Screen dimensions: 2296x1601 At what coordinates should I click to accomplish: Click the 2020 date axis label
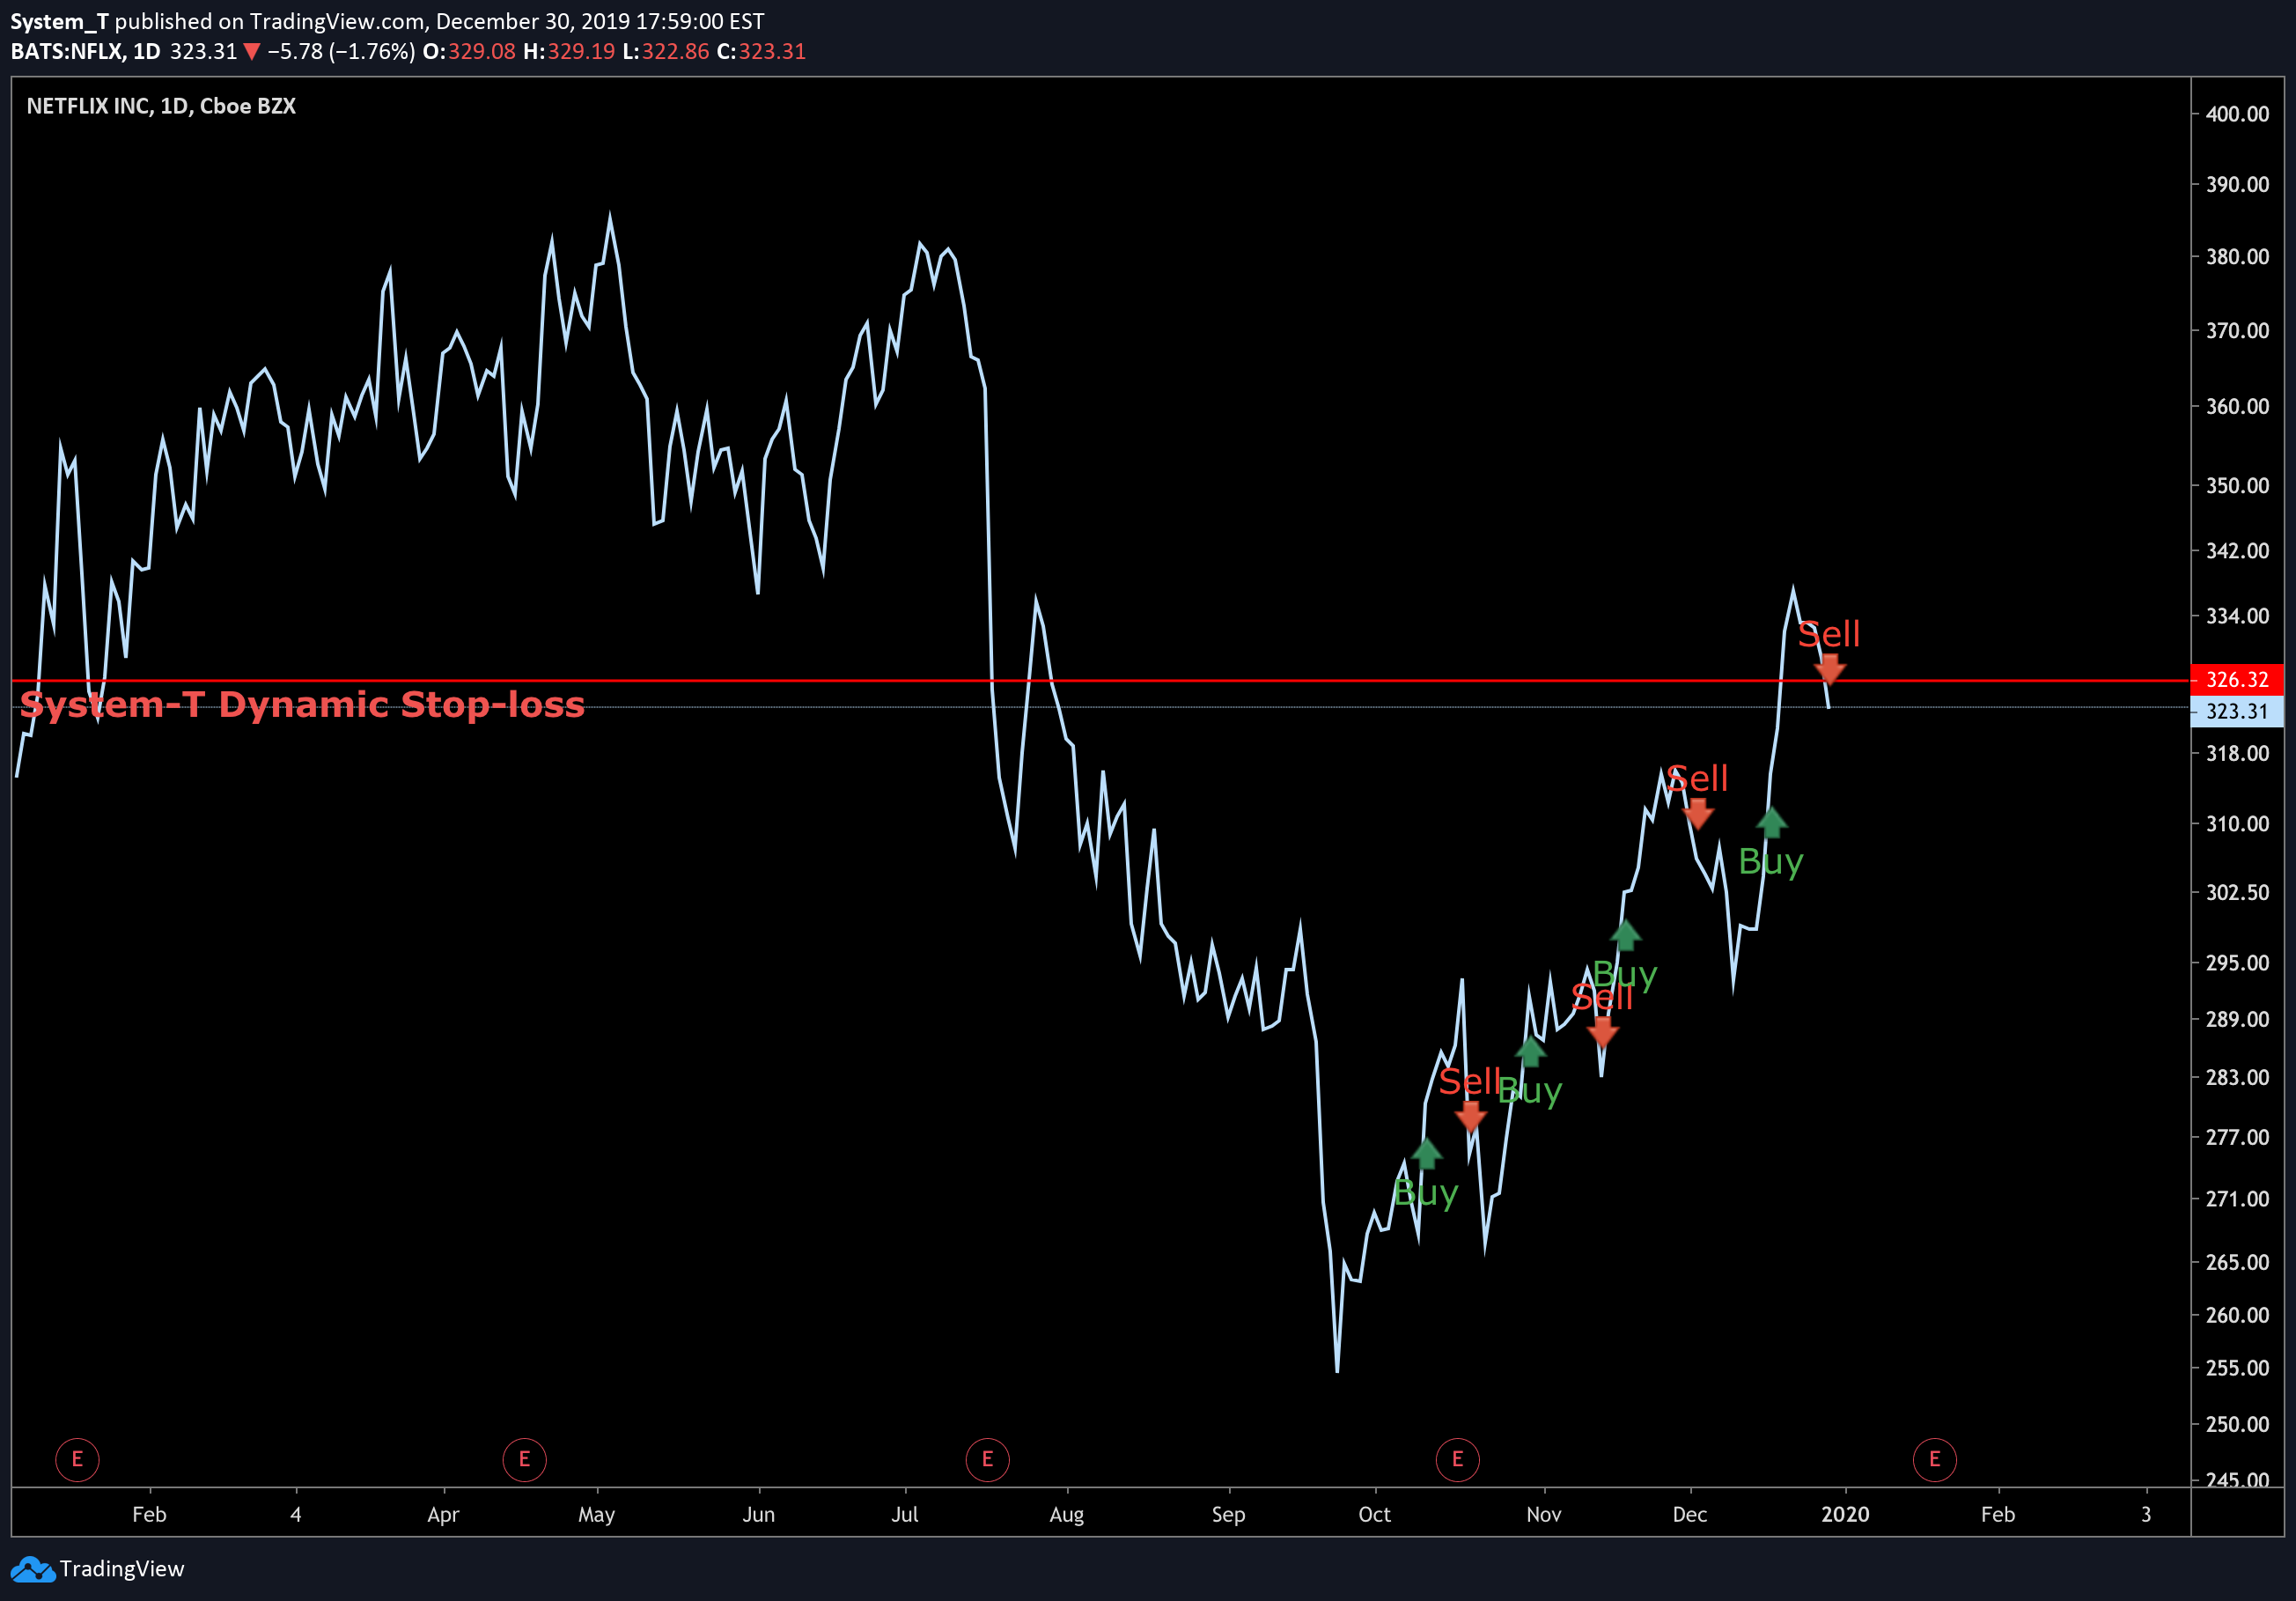click(x=1845, y=1514)
